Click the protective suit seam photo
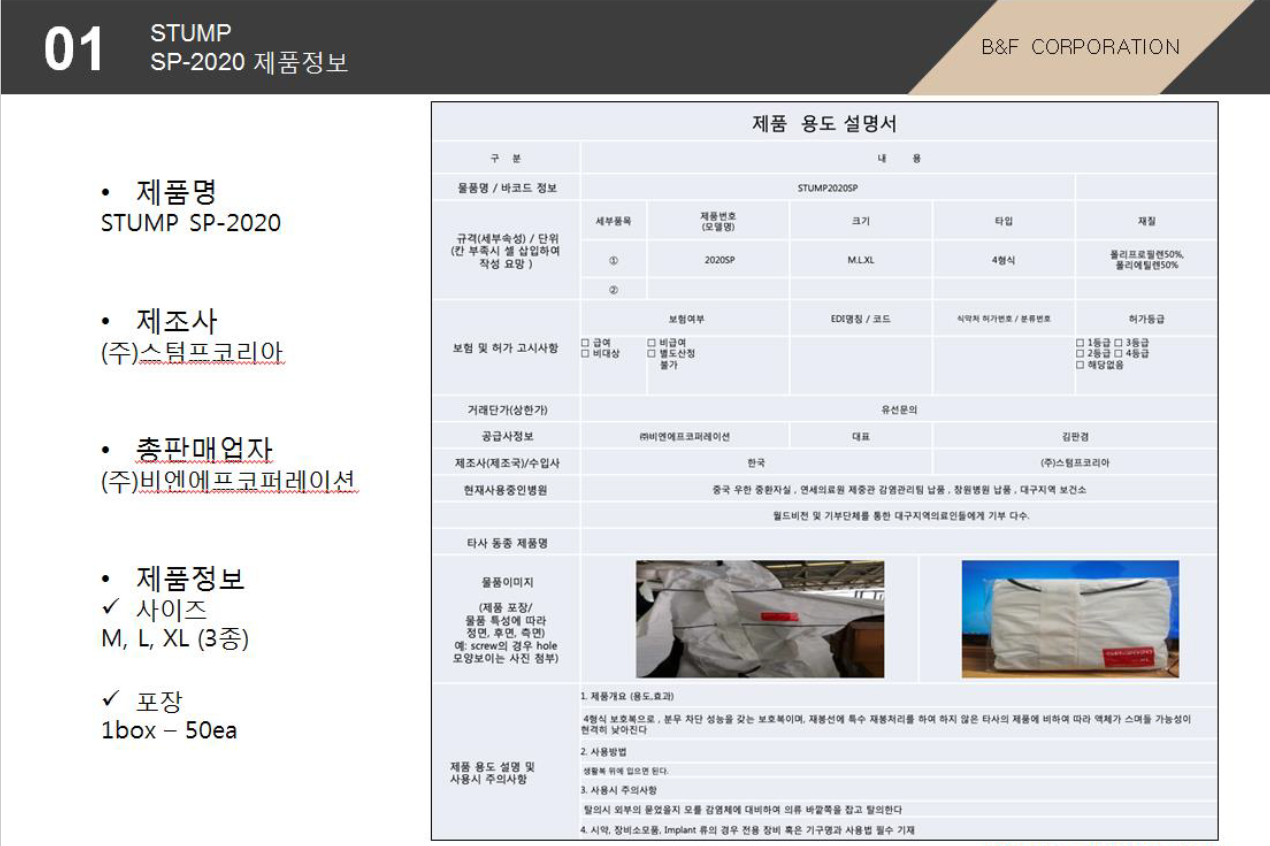The width and height of the screenshot is (1270, 846). pos(760,619)
